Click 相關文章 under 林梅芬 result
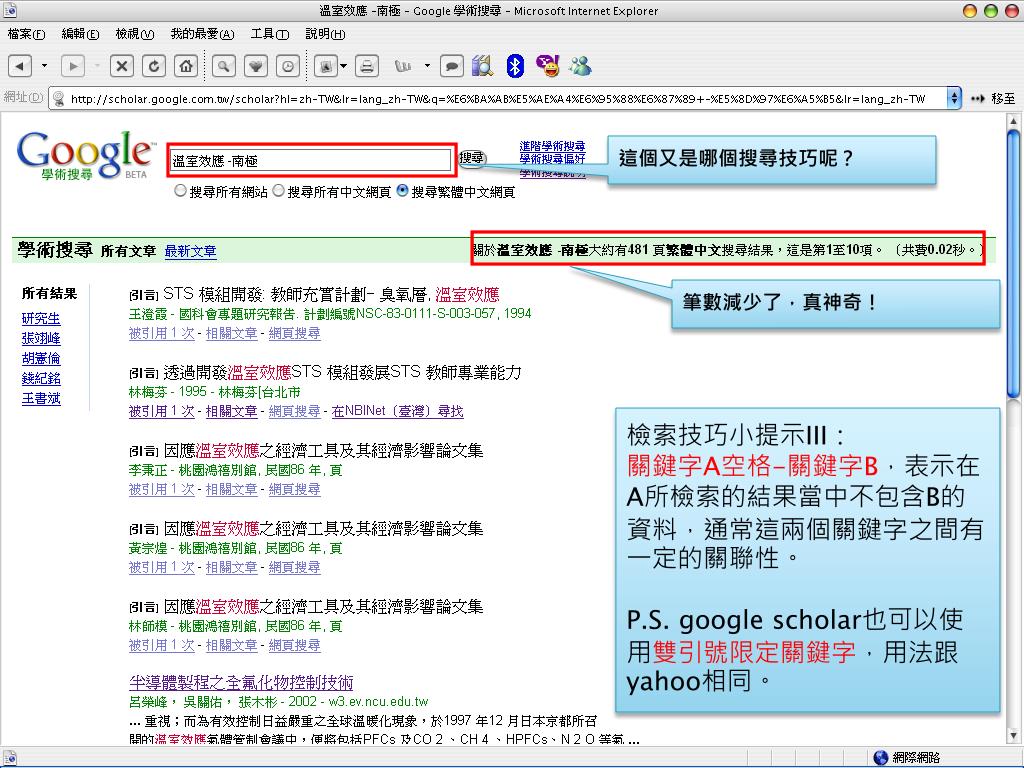This screenshot has height=768, width=1024. [231, 411]
